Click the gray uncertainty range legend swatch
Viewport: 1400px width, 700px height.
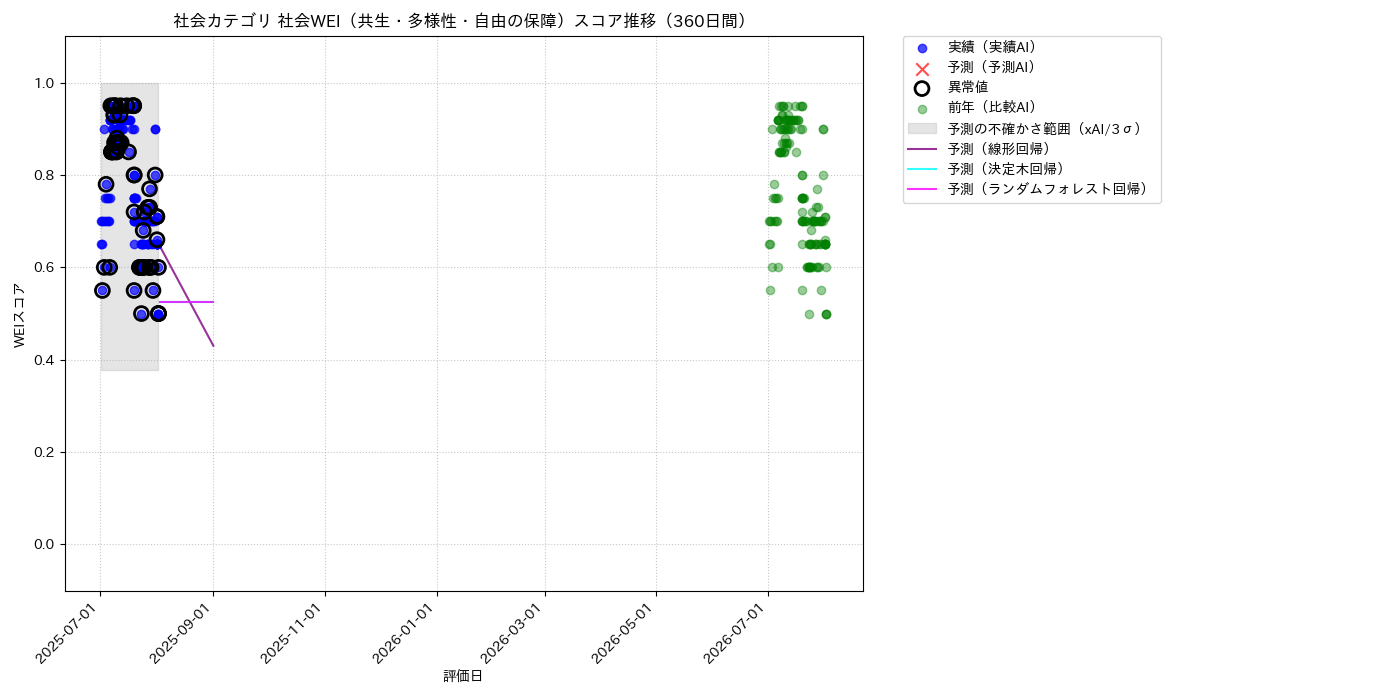point(922,129)
